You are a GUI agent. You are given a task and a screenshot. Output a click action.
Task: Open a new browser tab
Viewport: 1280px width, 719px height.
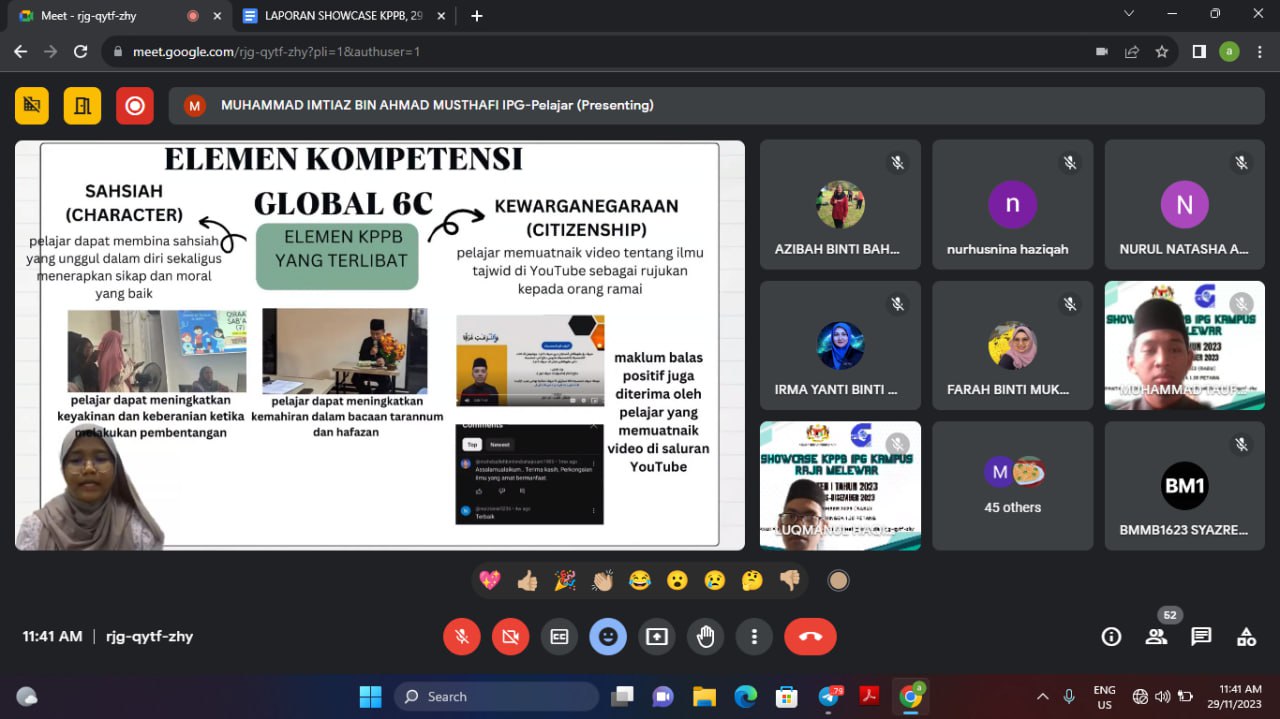pyautogui.click(x=477, y=16)
